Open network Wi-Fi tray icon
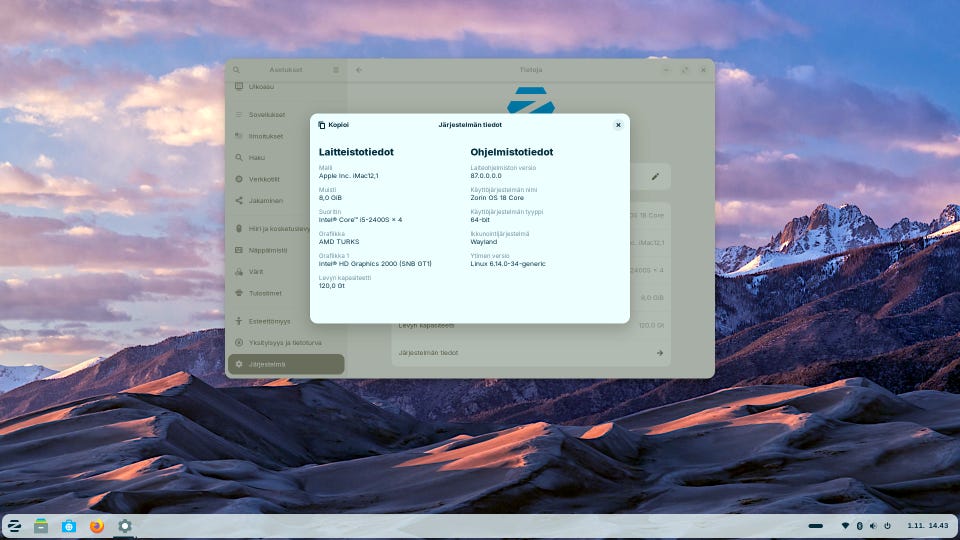The width and height of the screenshot is (960, 540). pos(846,526)
